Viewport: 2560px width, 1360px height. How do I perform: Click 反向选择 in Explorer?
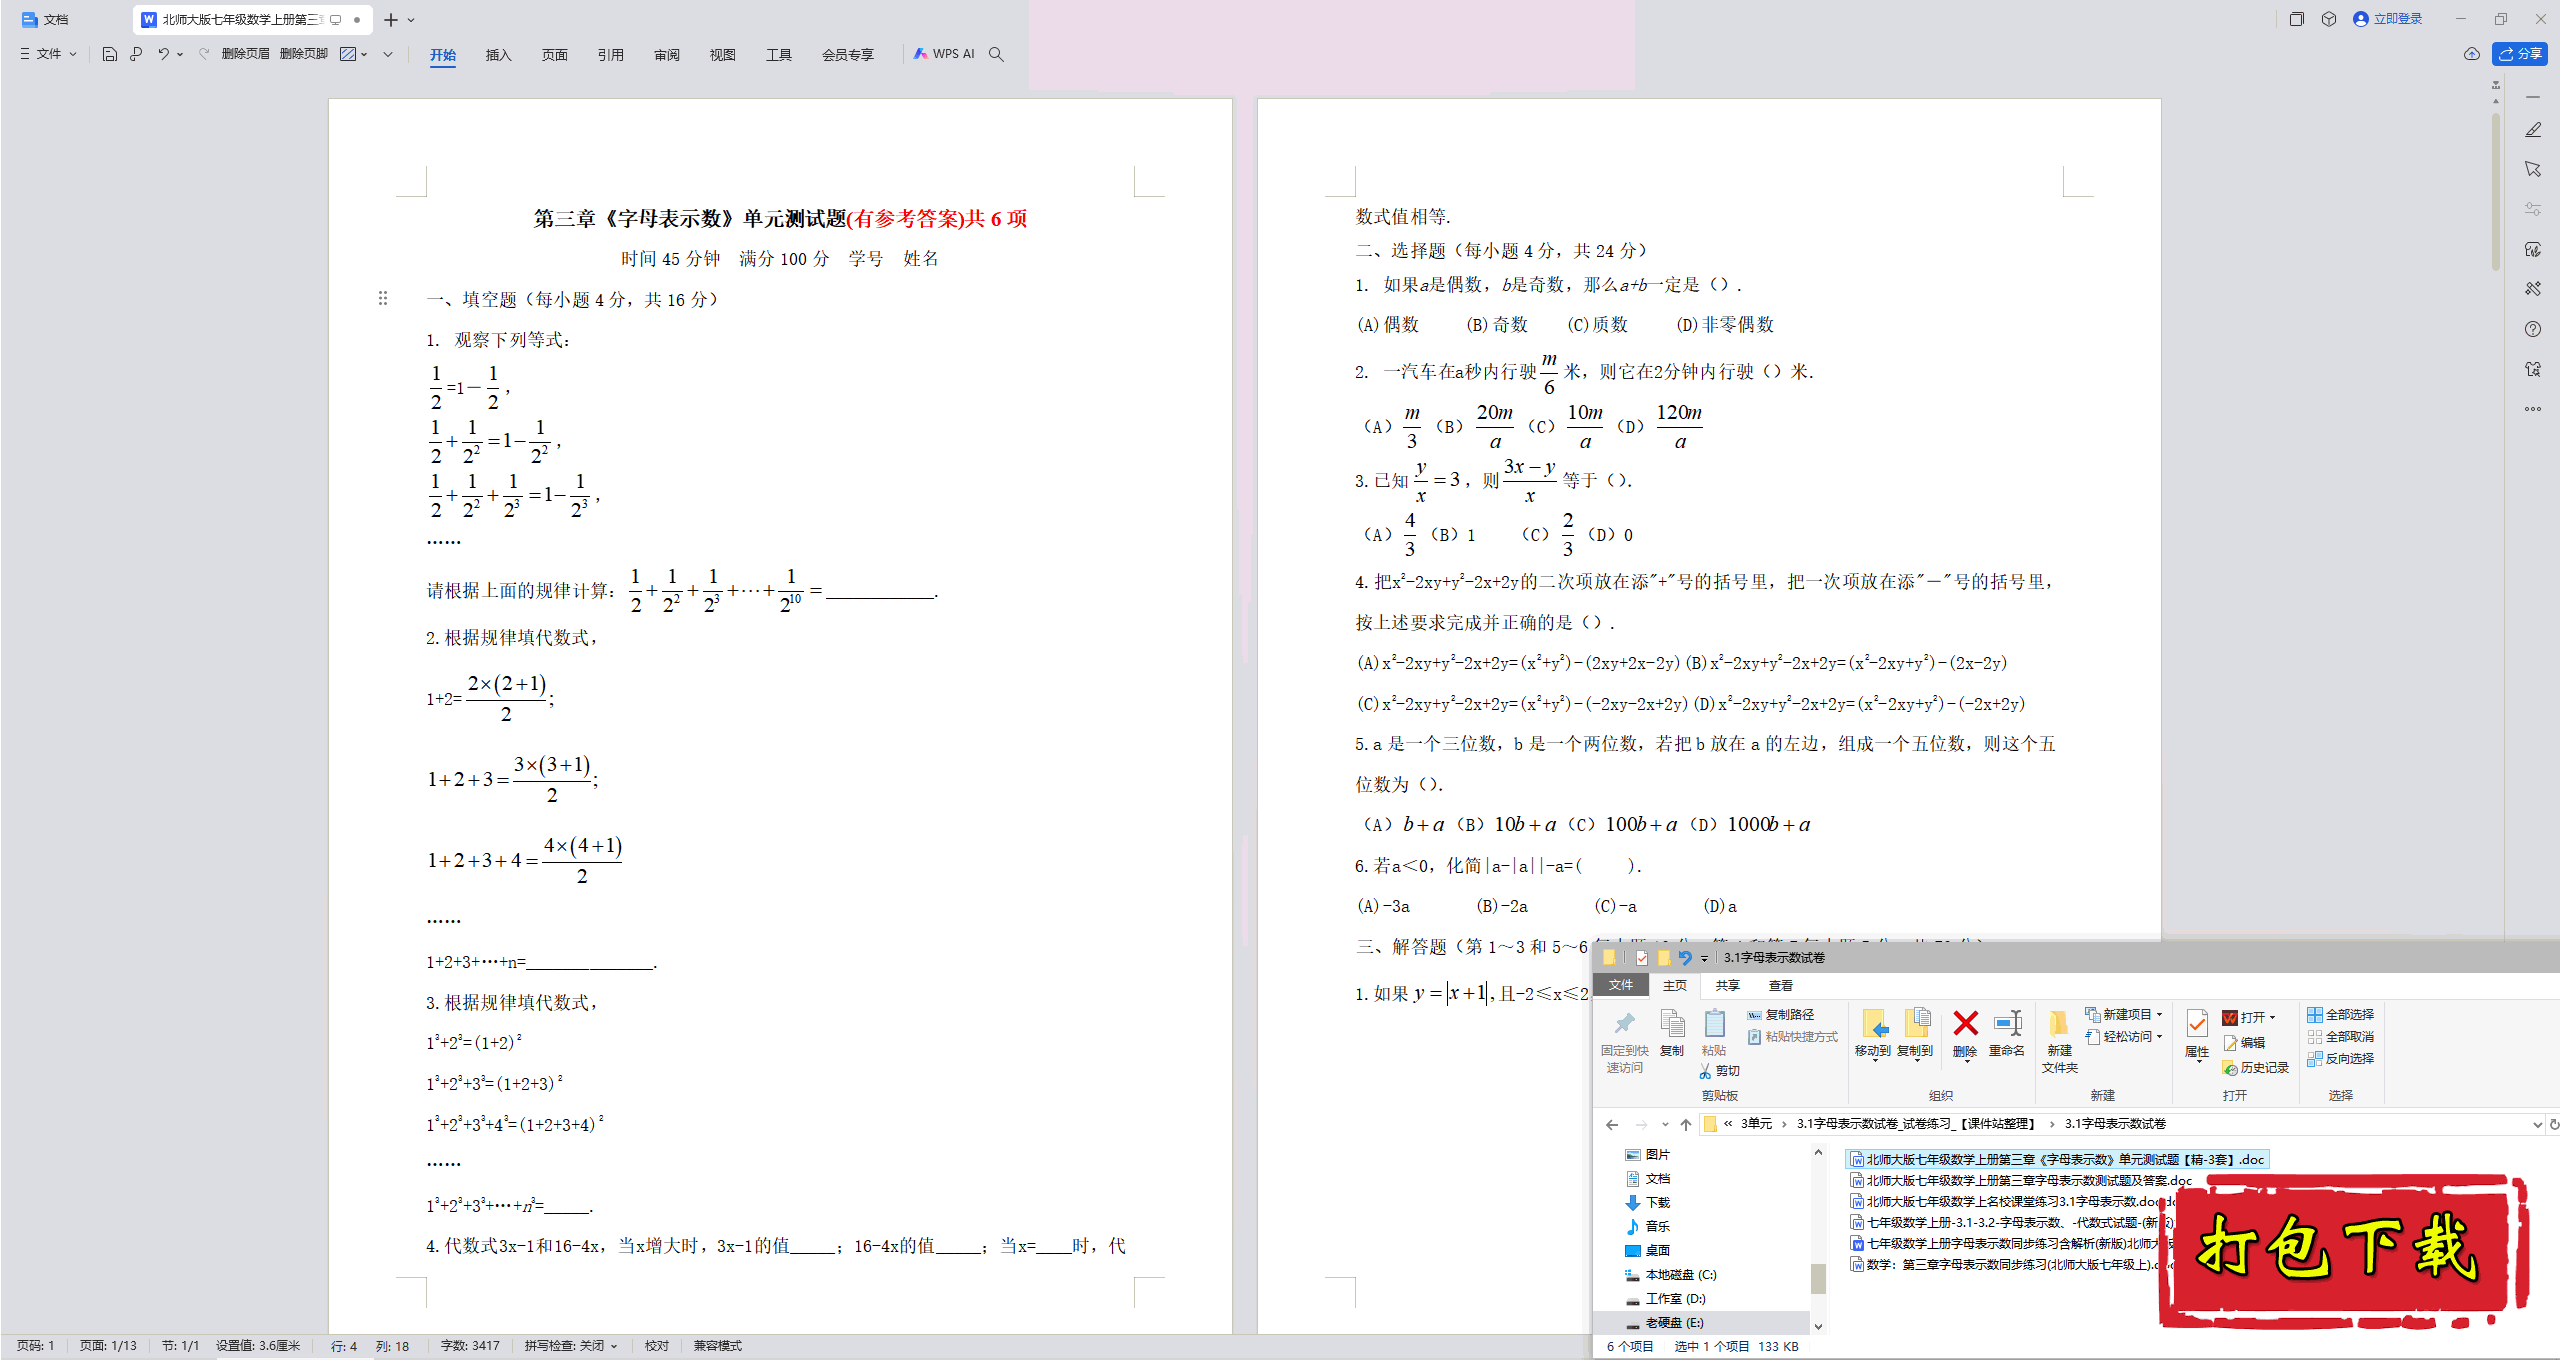(2341, 1059)
